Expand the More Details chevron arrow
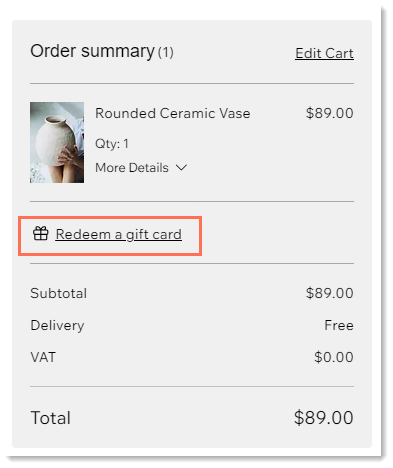393x468 pixels. point(181,167)
